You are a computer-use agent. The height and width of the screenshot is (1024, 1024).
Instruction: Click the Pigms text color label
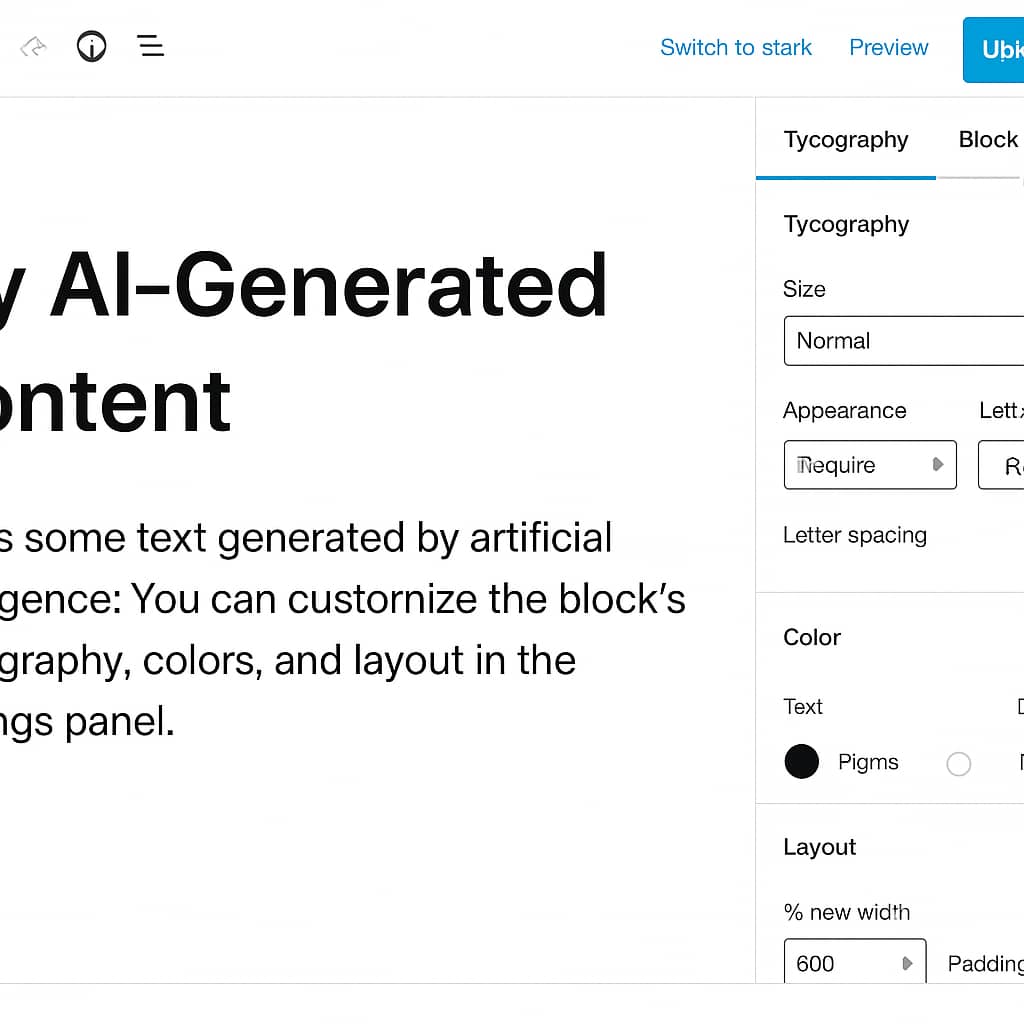point(868,762)
